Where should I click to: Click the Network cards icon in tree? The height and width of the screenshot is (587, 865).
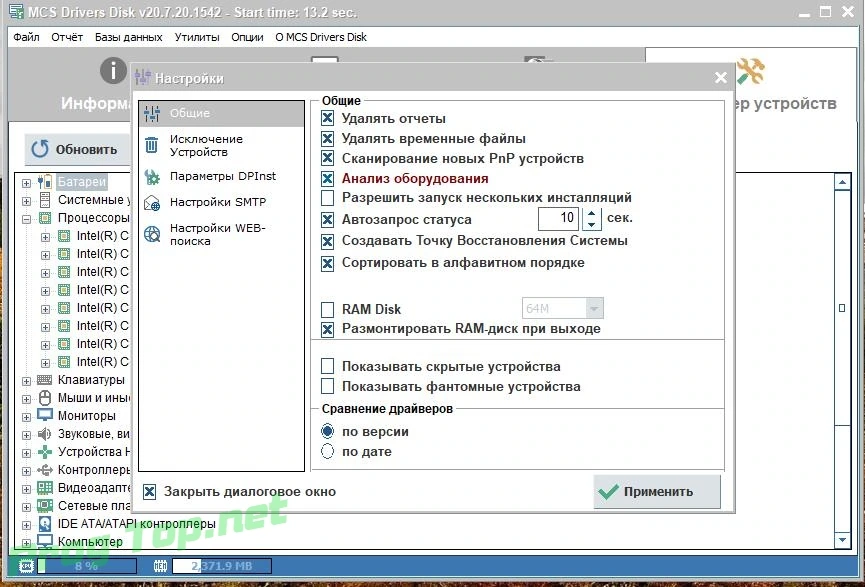45,505
